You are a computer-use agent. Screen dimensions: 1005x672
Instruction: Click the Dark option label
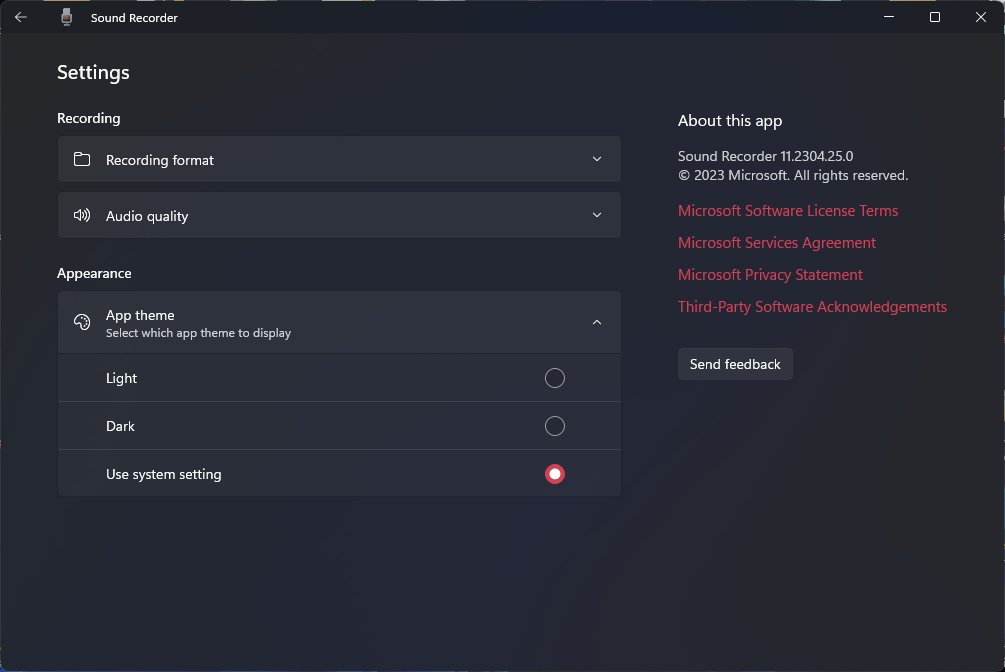tap(120, 426)
